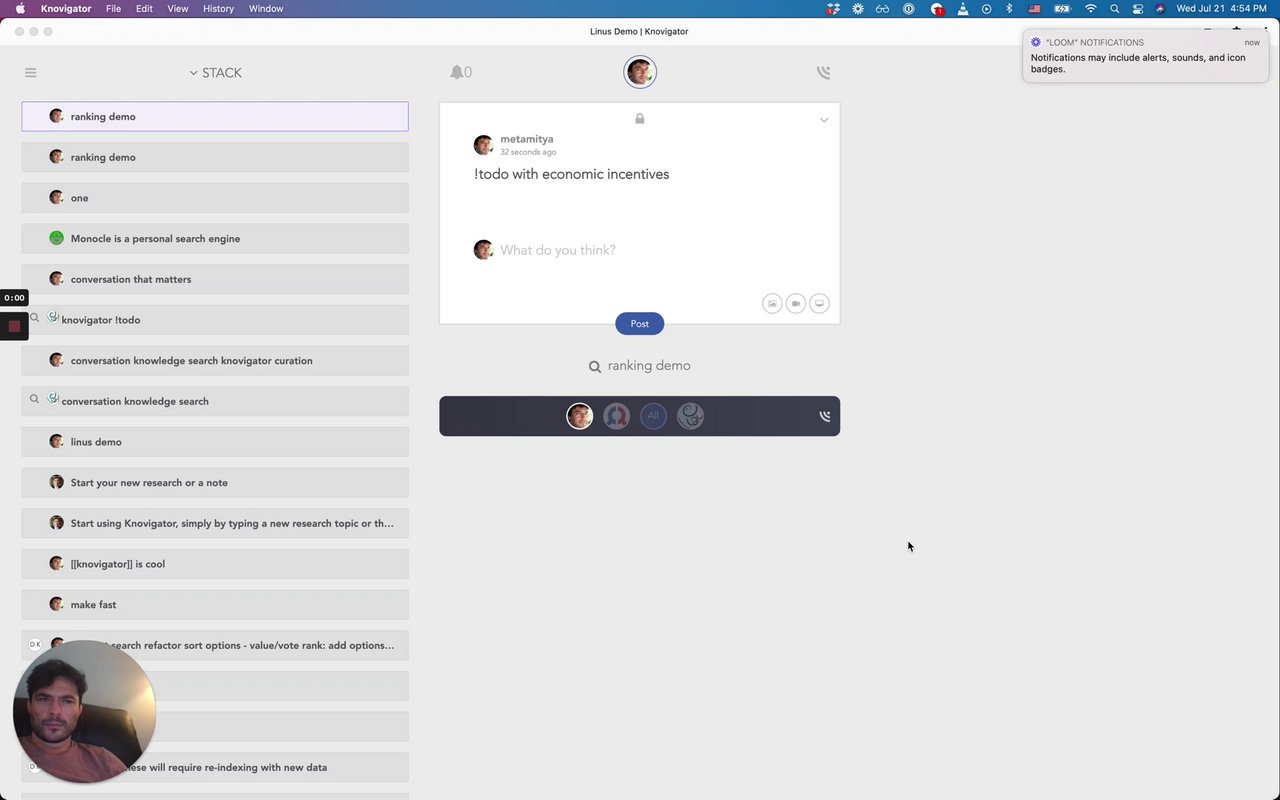
Task: Click the phone icon in the dark bar
Action: click(x=825, y=416)
